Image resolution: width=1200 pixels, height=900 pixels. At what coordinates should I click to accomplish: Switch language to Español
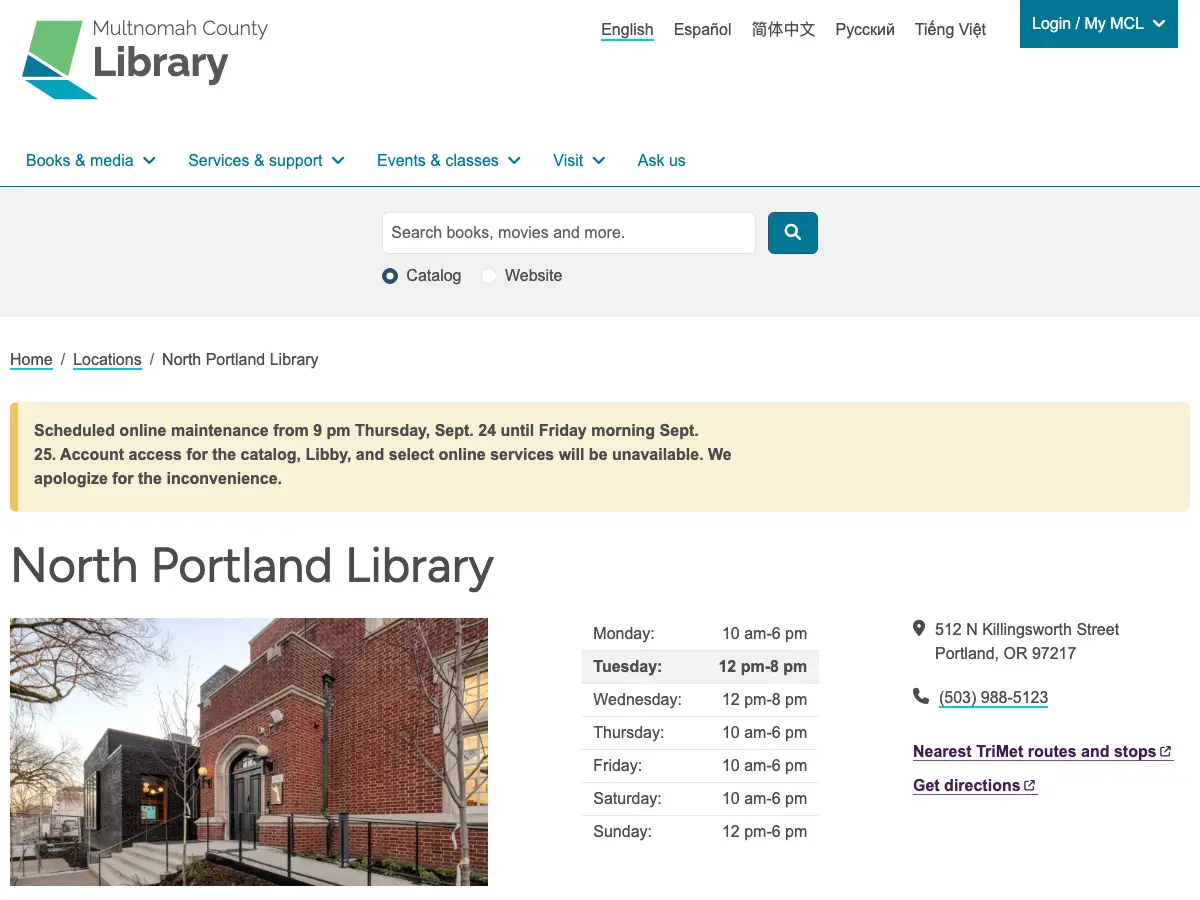703,29
